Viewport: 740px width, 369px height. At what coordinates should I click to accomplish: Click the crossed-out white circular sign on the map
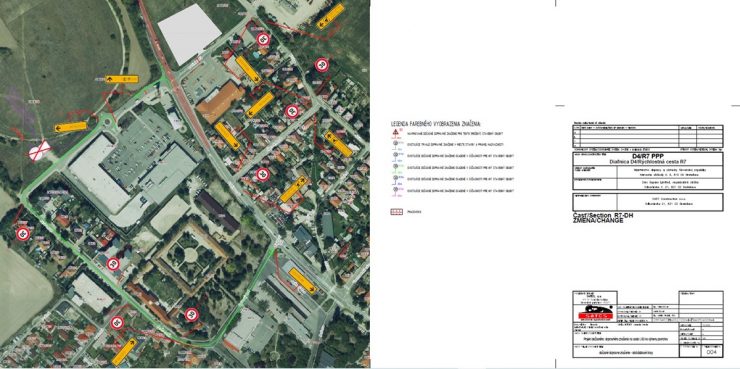coord(39,150)
